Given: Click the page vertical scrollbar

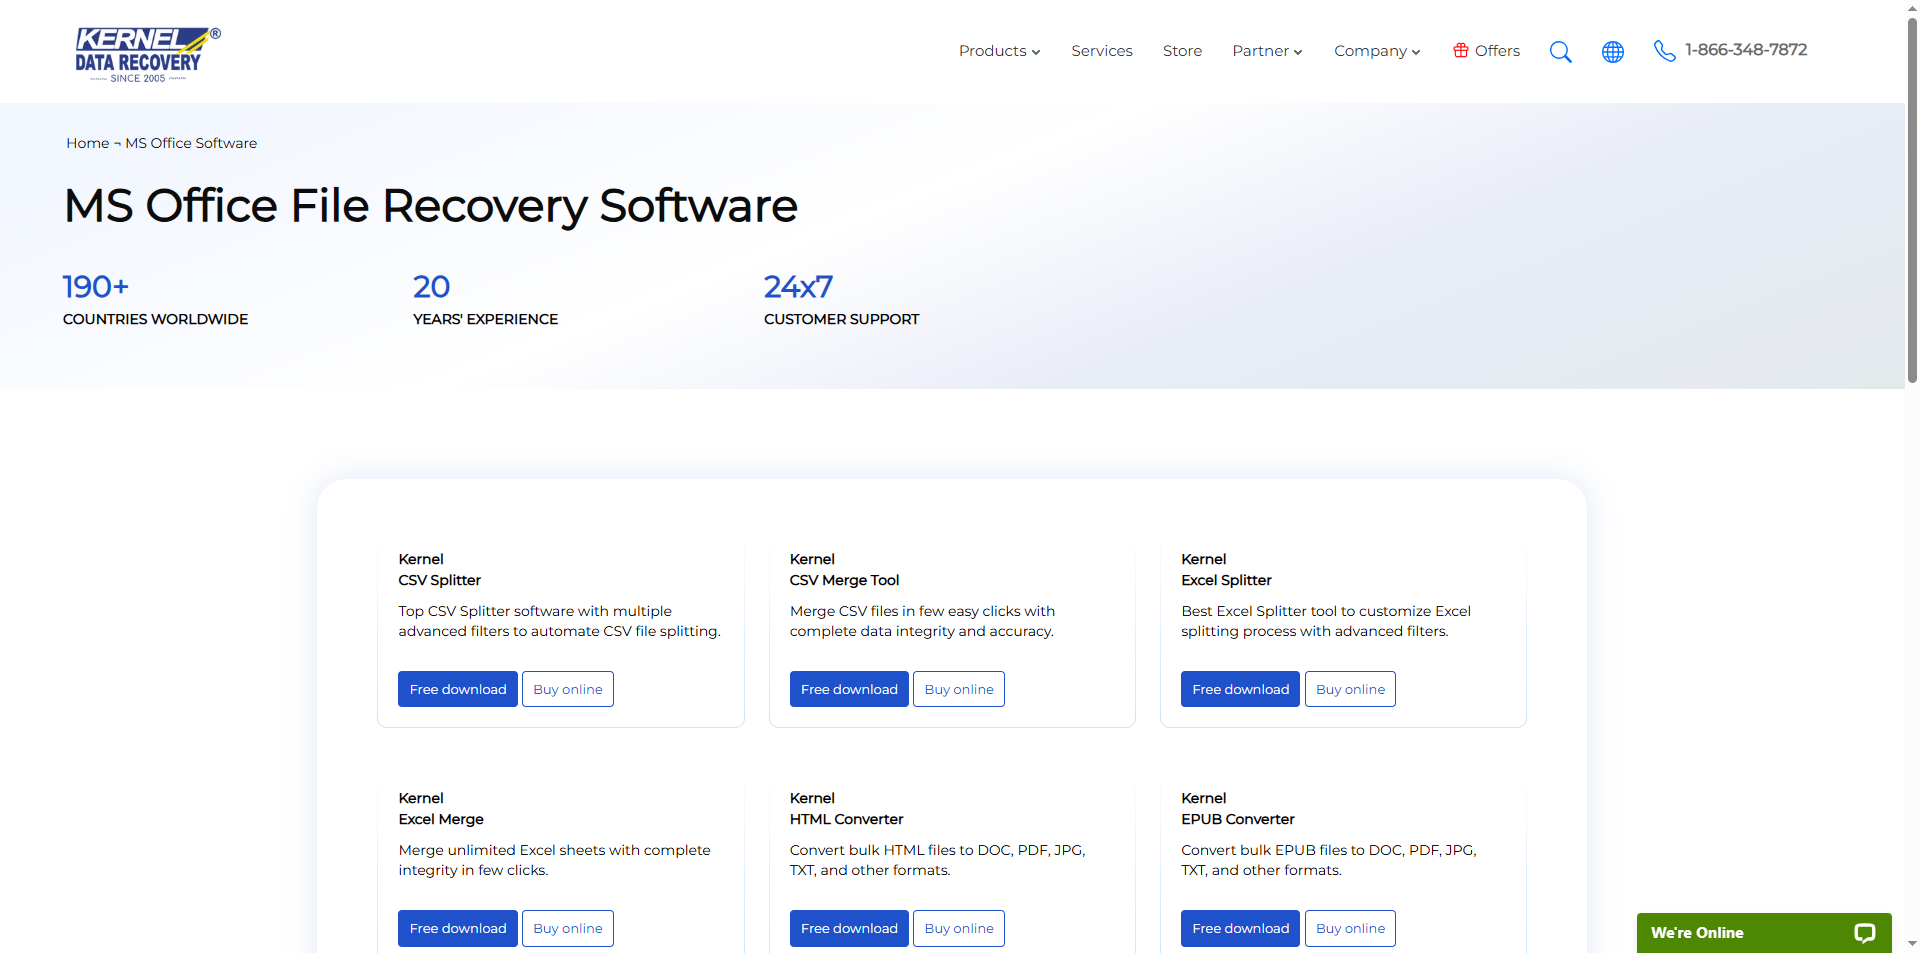Looking at the screenshot, I should (1912, 200).
